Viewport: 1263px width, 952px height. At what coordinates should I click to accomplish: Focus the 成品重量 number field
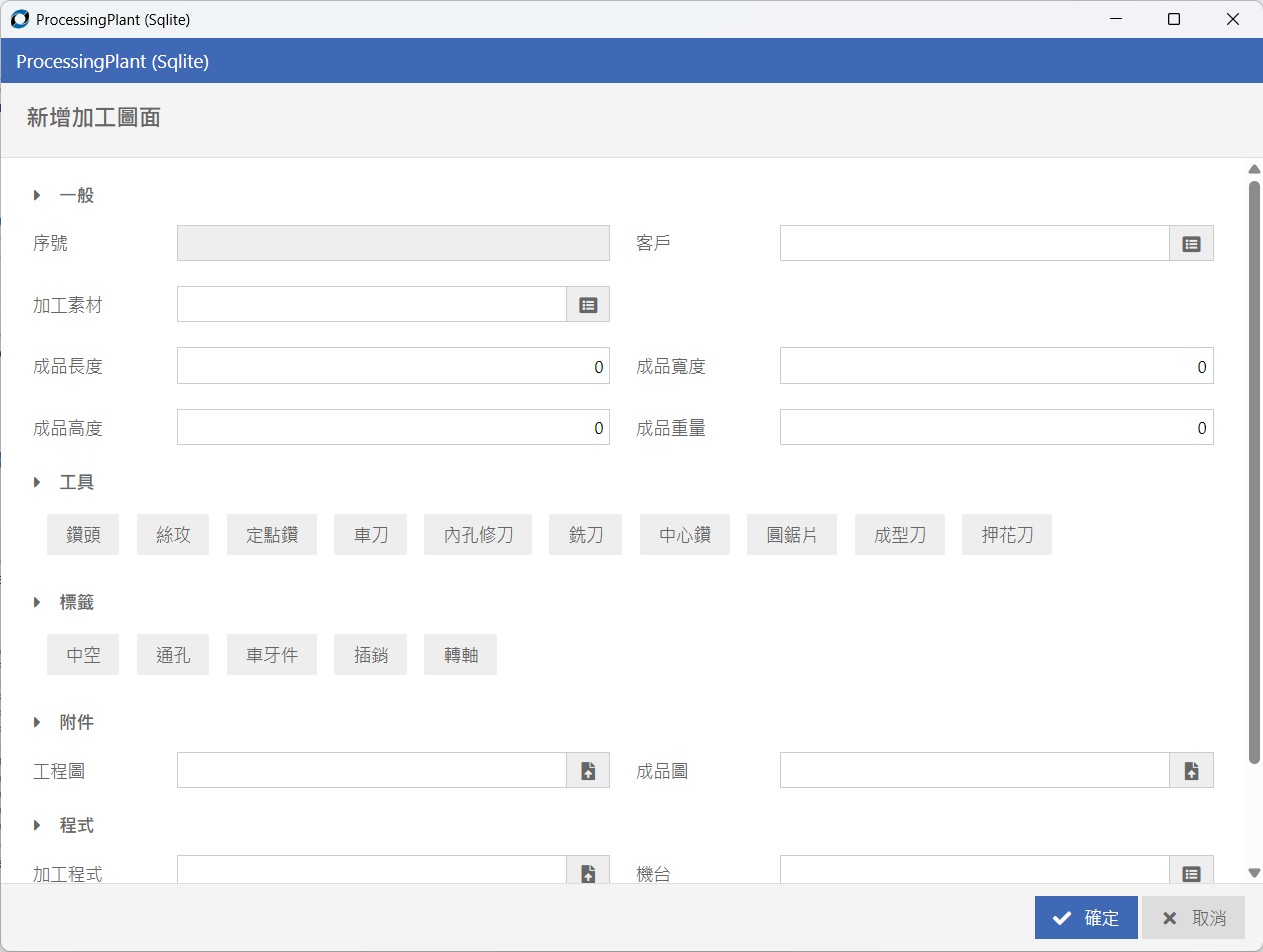coord(997,427)
